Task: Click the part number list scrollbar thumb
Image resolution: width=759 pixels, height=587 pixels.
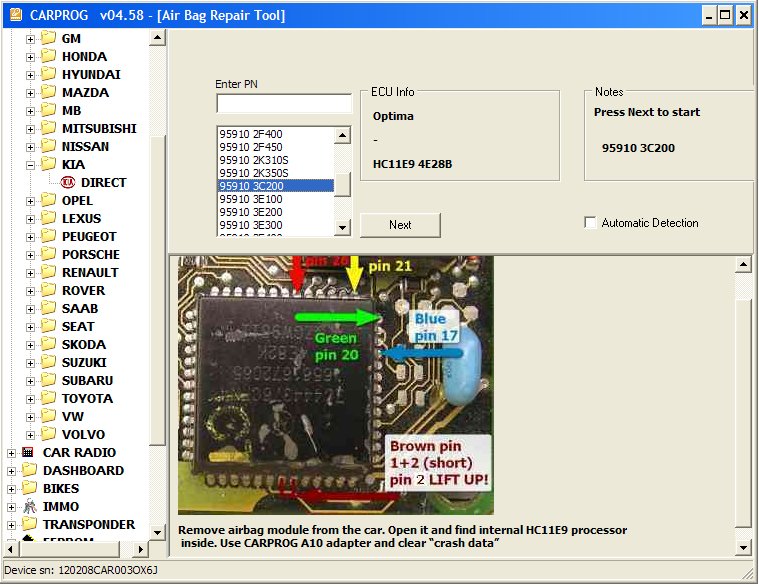Action: [343, 184]
